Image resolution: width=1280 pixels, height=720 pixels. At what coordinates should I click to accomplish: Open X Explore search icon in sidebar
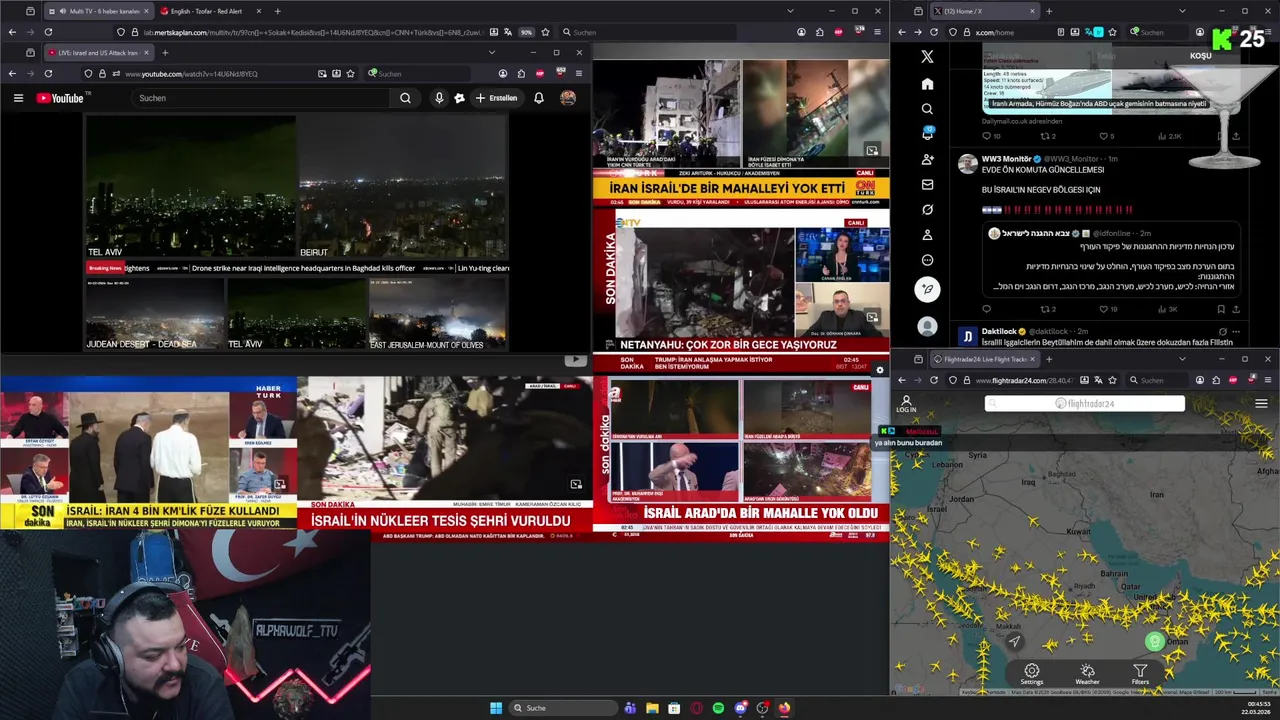pos(927,109)
